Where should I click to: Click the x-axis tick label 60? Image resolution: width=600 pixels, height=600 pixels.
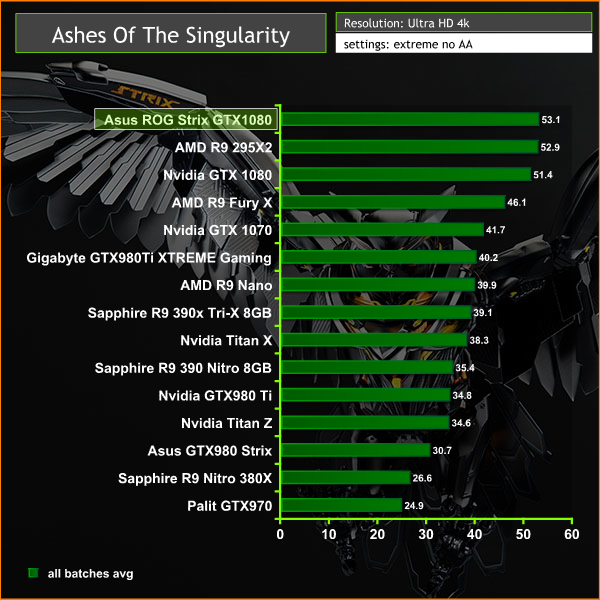tap(572, 534)
